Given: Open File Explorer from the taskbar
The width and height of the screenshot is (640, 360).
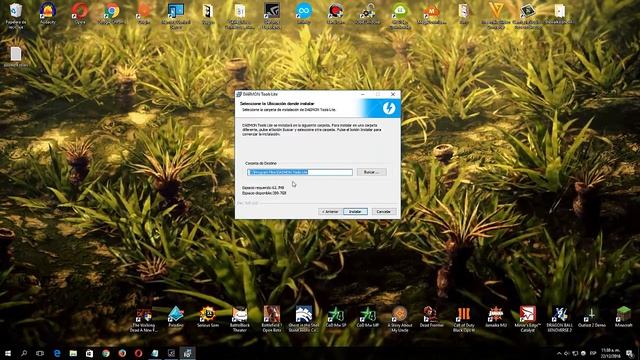Looking at the screenshot, I should click(73, 353).
